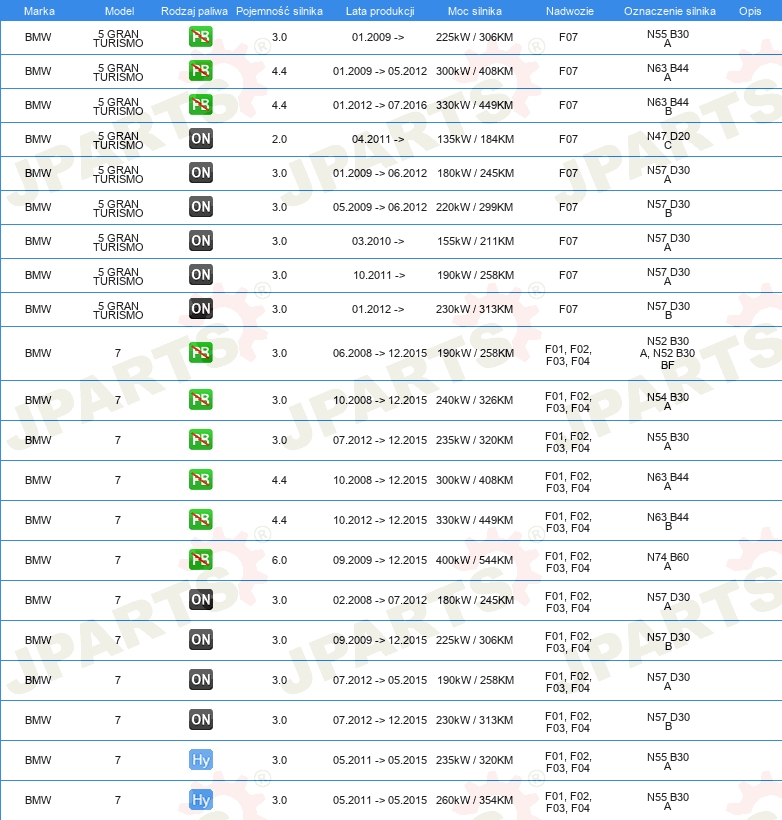Click PB fuel icon in 5 Gran Turismo 330kW row

click(x=201, y=105)
